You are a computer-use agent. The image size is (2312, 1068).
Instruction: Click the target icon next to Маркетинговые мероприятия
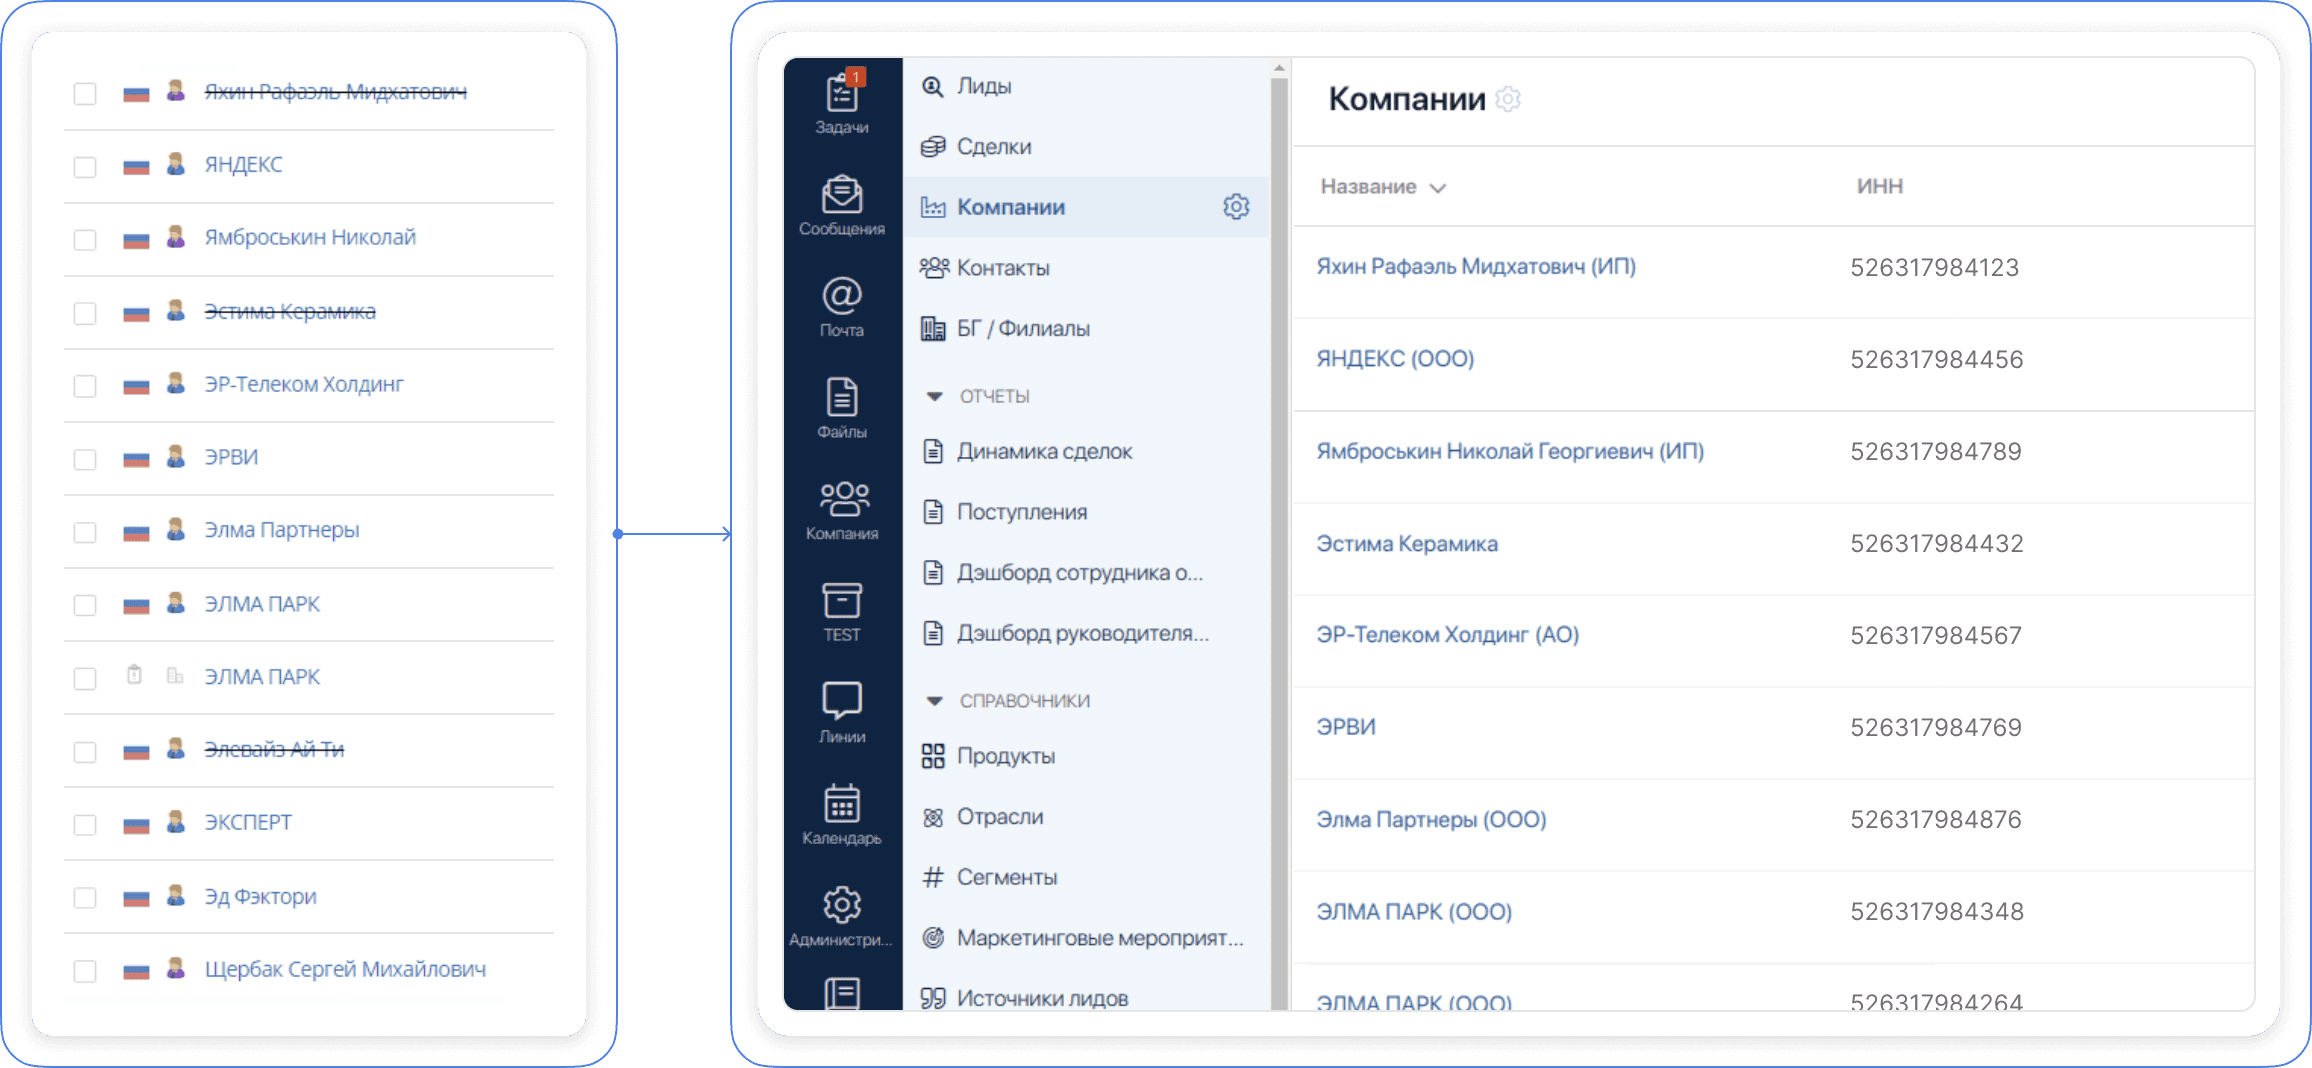click(932, 938)
